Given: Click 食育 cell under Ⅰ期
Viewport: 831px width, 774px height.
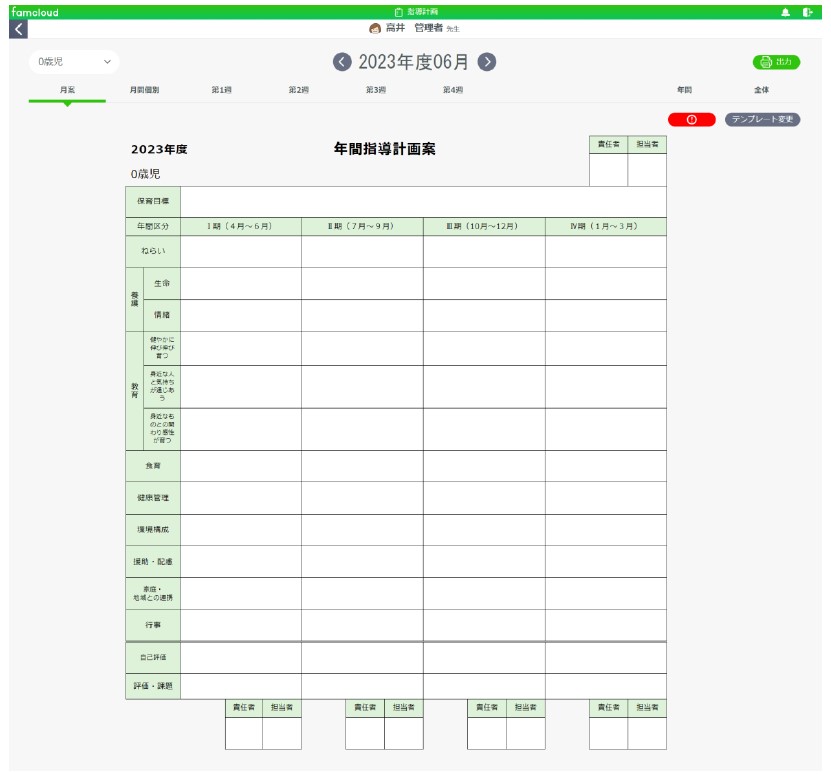Looking at the screenshot, I should 241,466.
